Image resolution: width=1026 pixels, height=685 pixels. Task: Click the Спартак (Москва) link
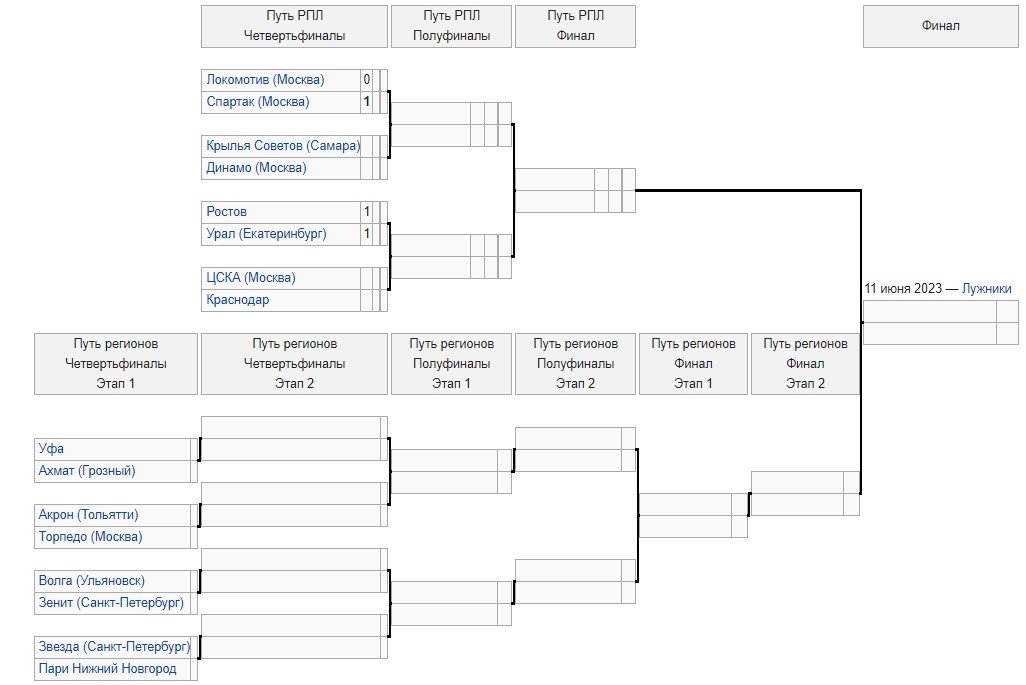pos(258,102)
